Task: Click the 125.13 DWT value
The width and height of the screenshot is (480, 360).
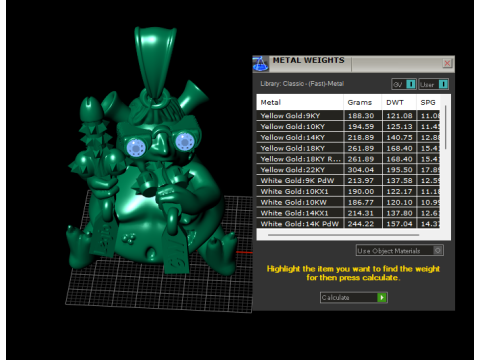Action: click(x=399, y=126)
